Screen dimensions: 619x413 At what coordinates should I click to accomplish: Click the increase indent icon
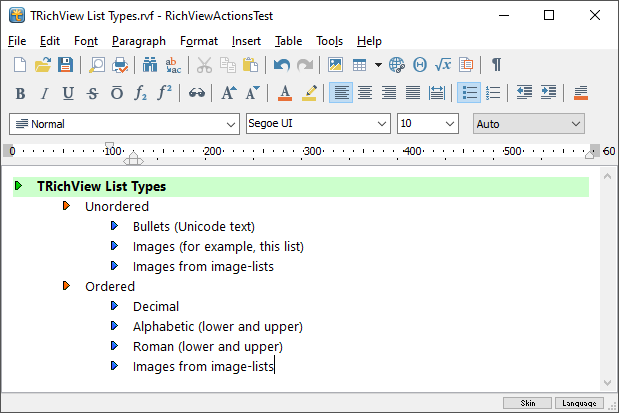coord(547,93)
